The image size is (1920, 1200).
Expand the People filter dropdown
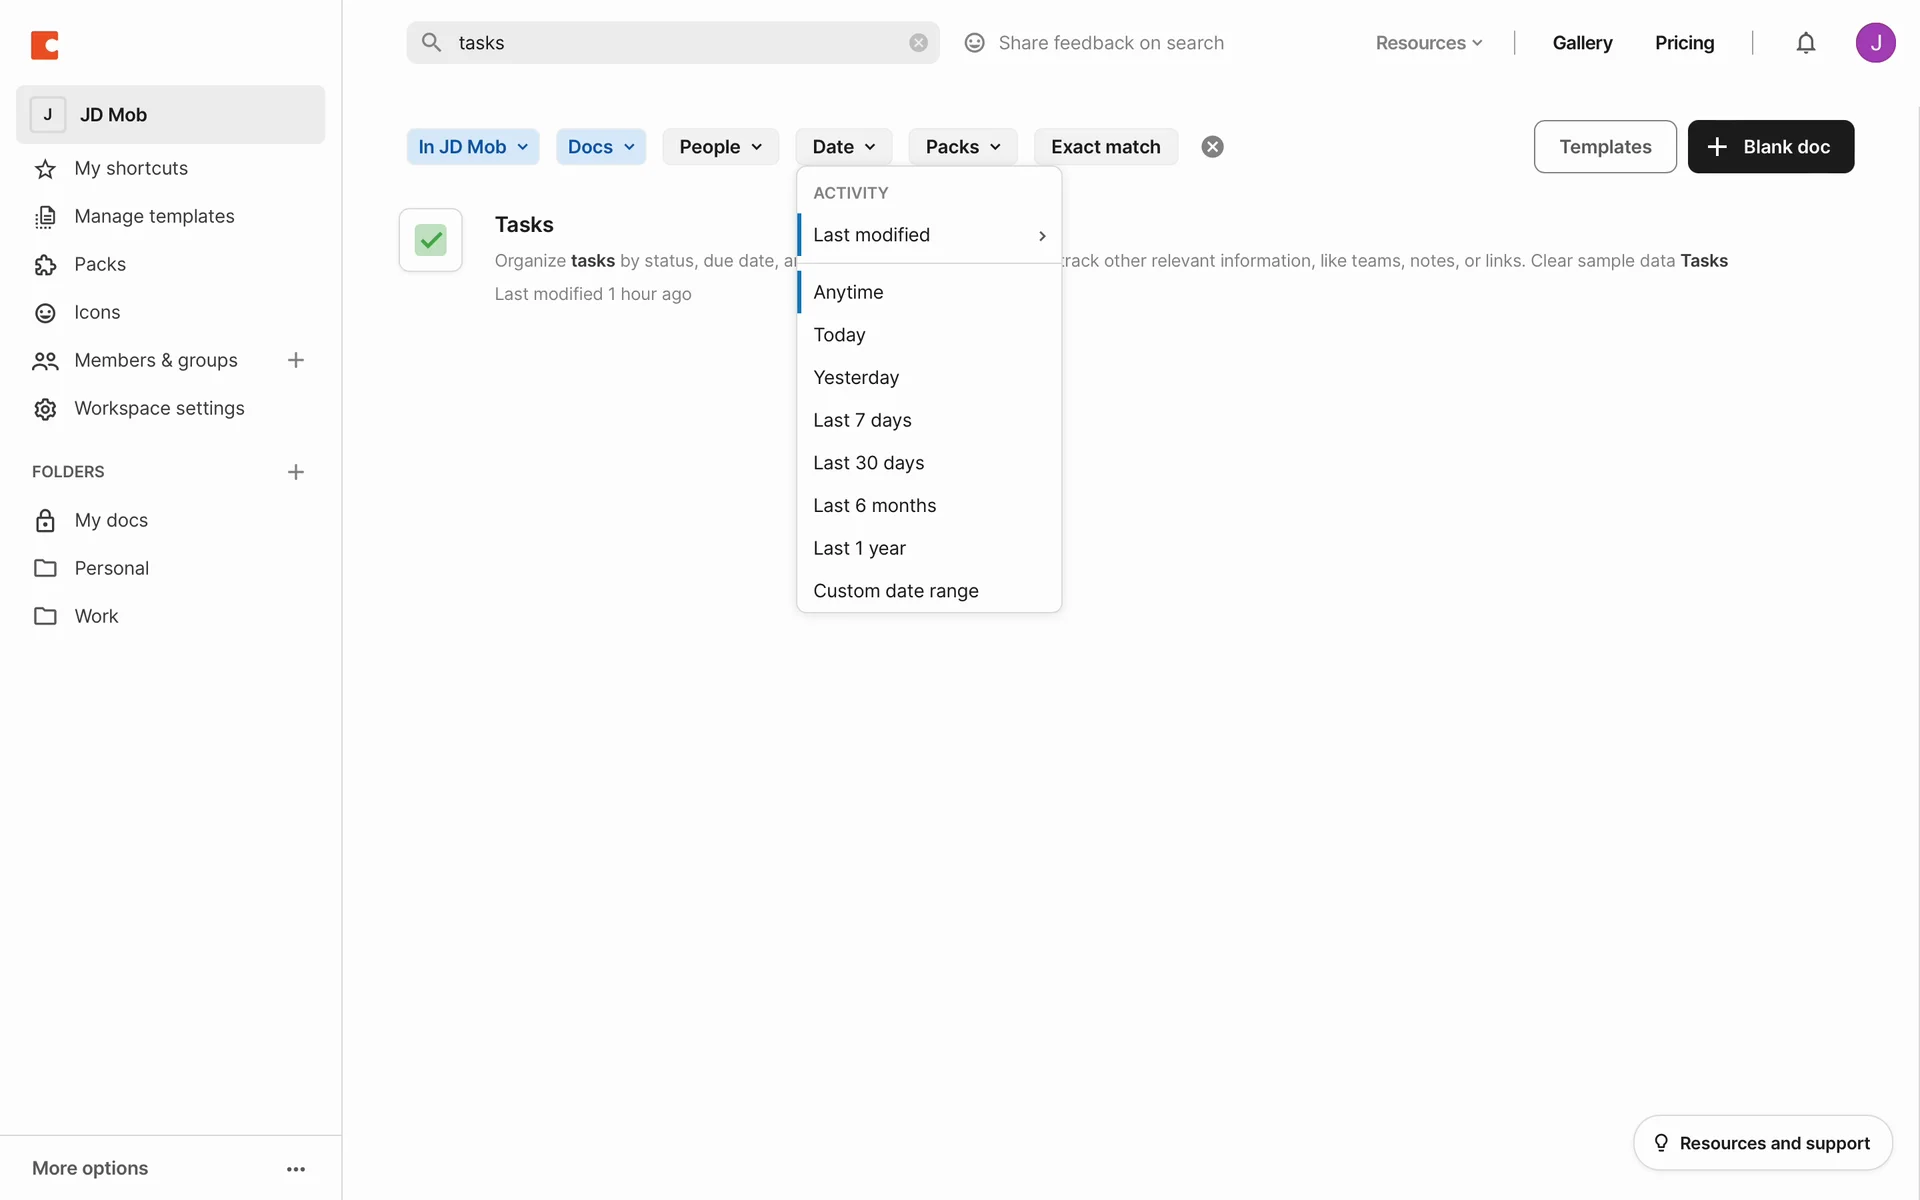[x=720, y=147]
